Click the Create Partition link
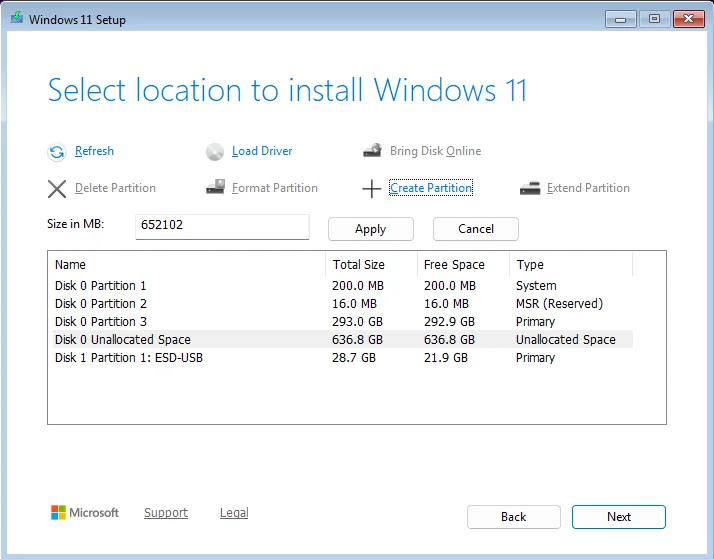 [x=431, y=188]
